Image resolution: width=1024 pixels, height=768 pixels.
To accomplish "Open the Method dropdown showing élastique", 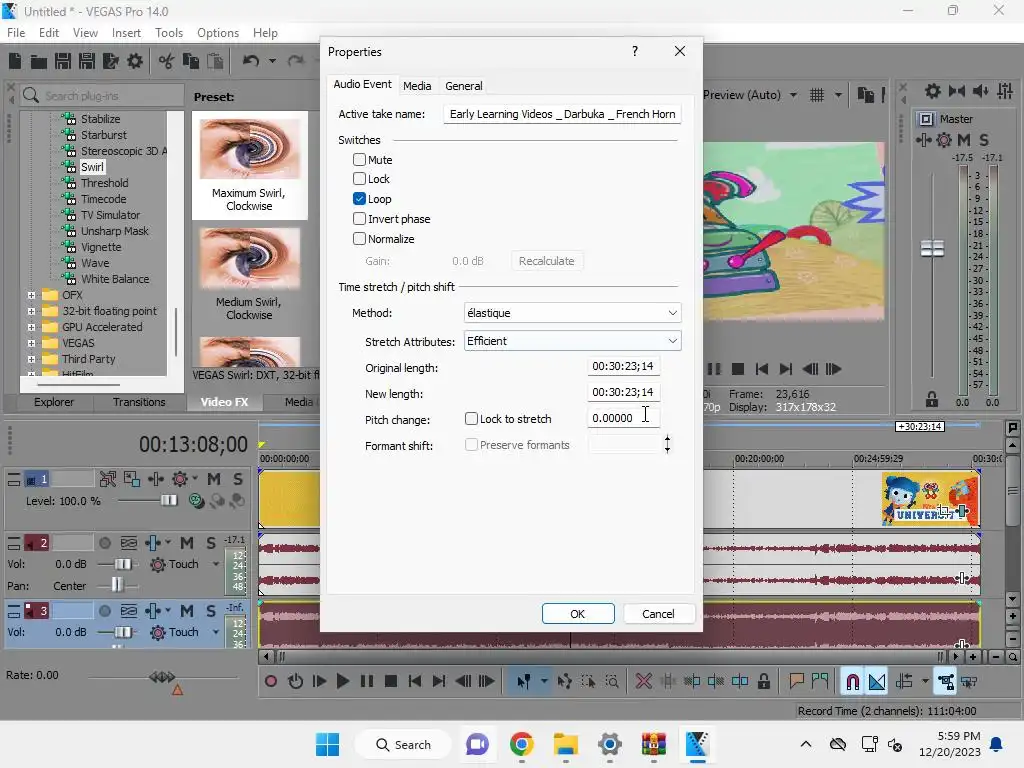I will tap(572, 313).
